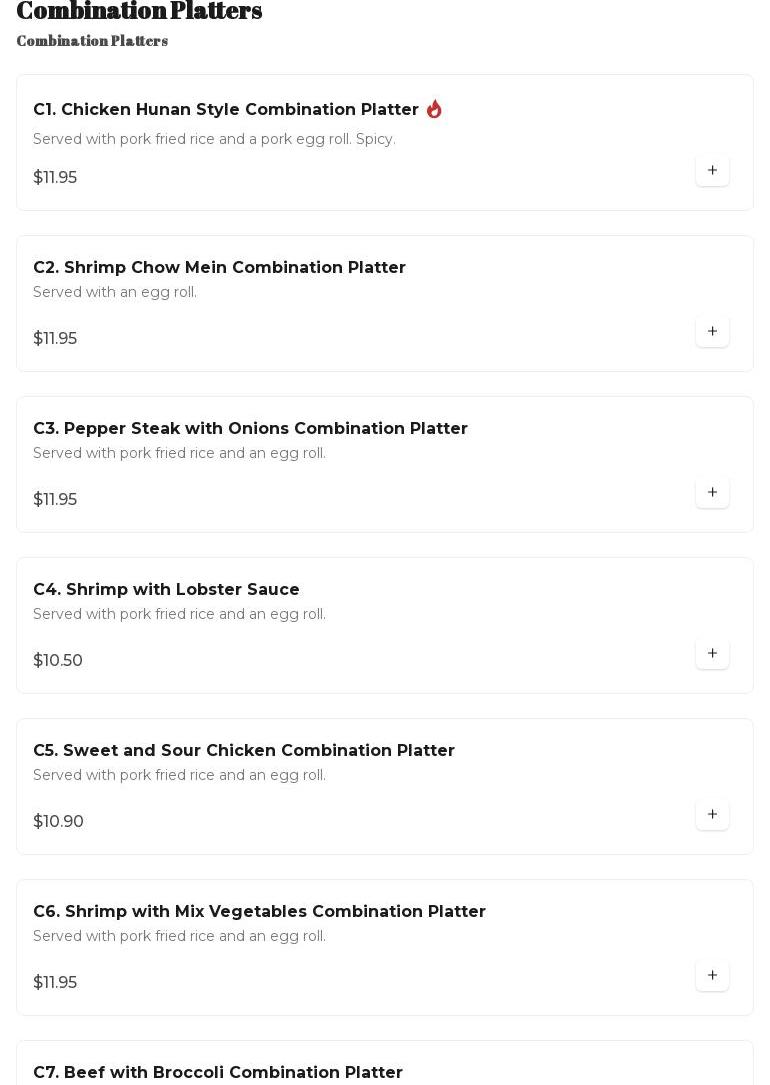Add Shrimp with Mix Vegetables platter

[712, 975]
